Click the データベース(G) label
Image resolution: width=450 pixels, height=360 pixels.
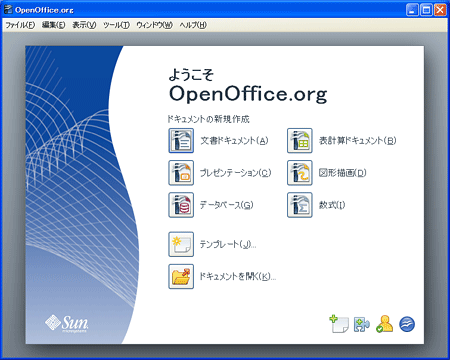pos(227,205)
